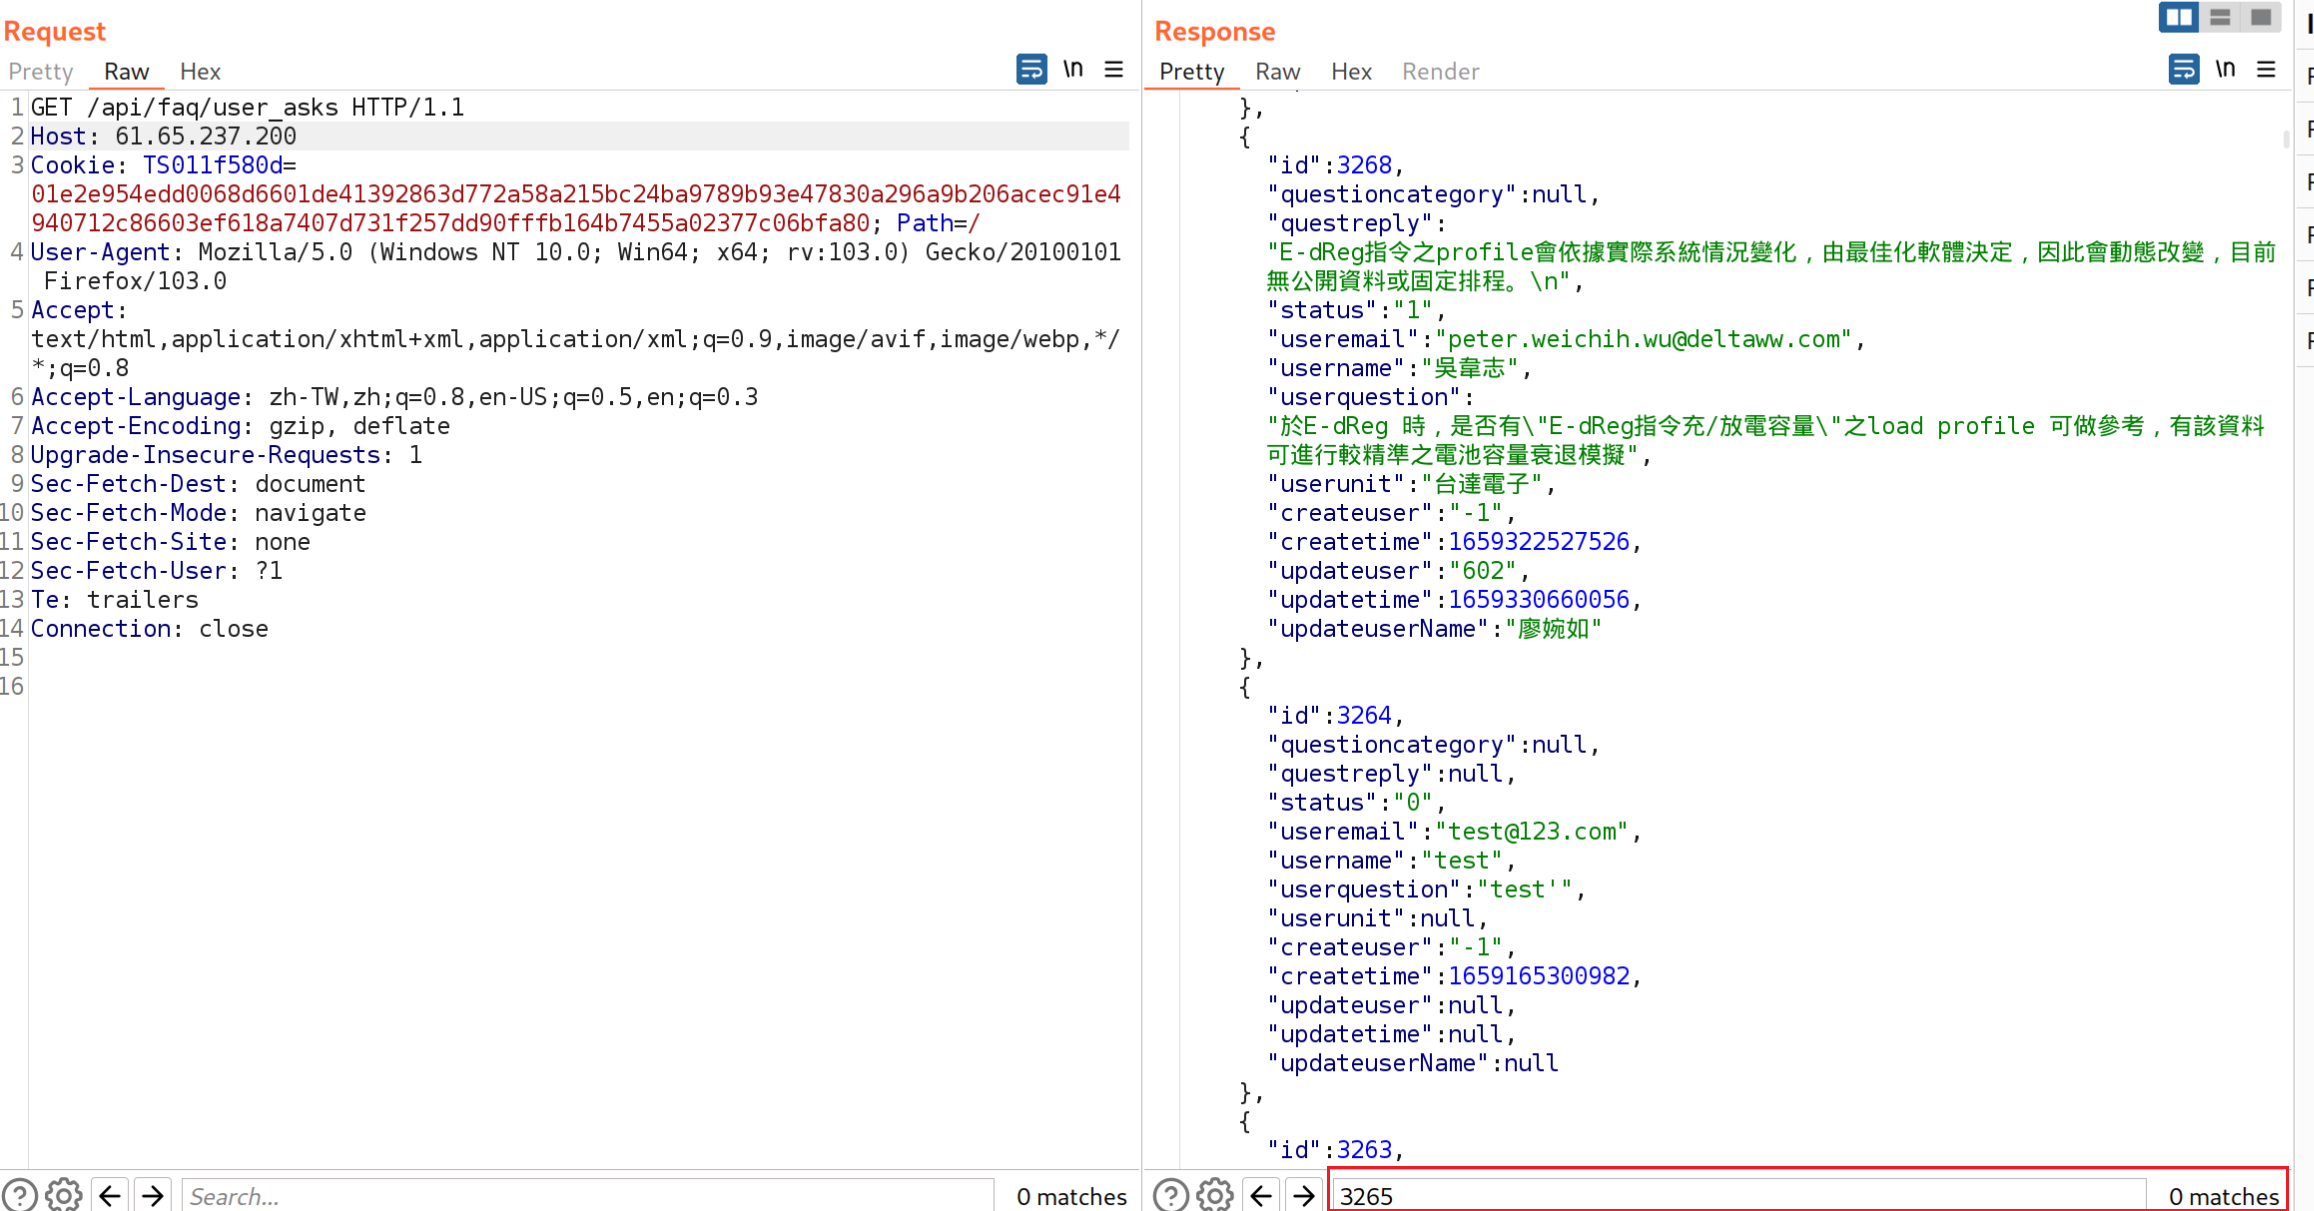The image size is (2314, 1211).
Task: Click the id value 3264 in response
Action: click(1364, 716)
